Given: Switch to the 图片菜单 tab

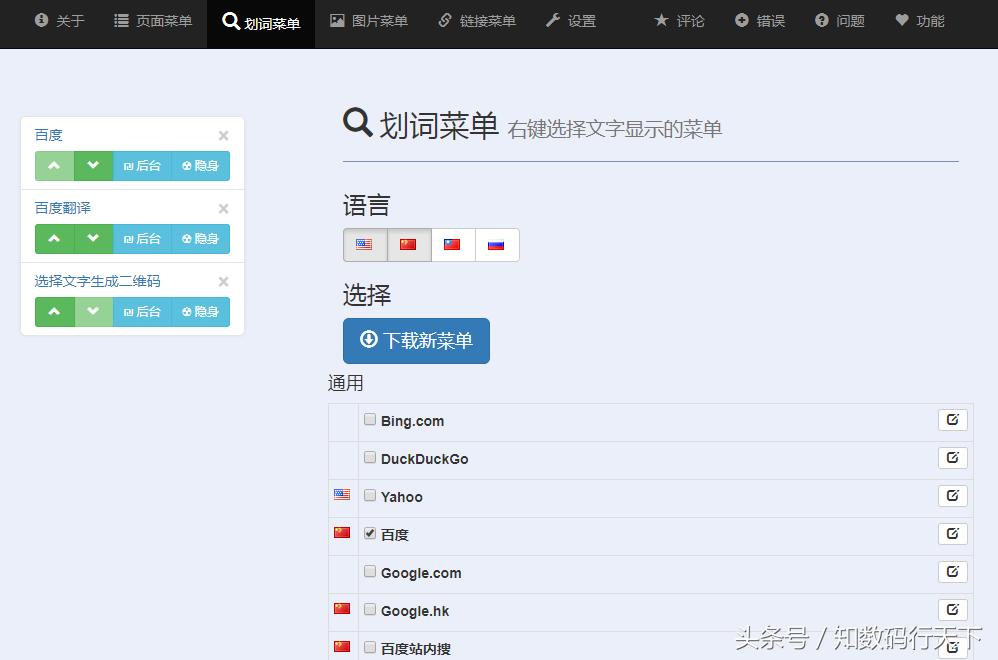Looking at the screenshot, I should (369, 20).
